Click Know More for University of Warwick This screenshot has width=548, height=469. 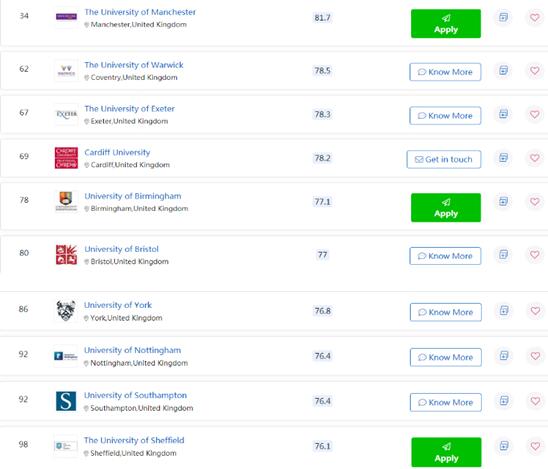coord(445,72)
